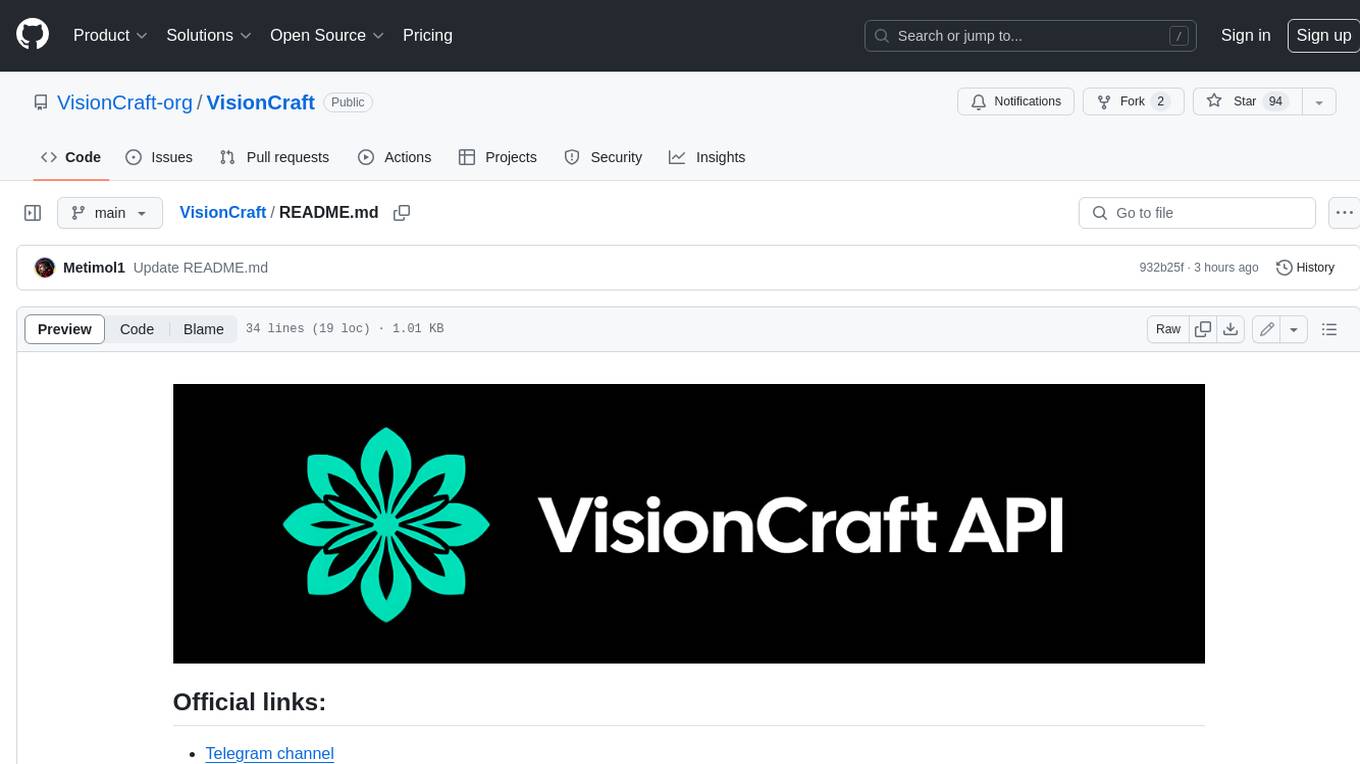Open the main branch selector
Image resolution: width=1360 pixels, height=764 pixels.
(x=109, y=213)
